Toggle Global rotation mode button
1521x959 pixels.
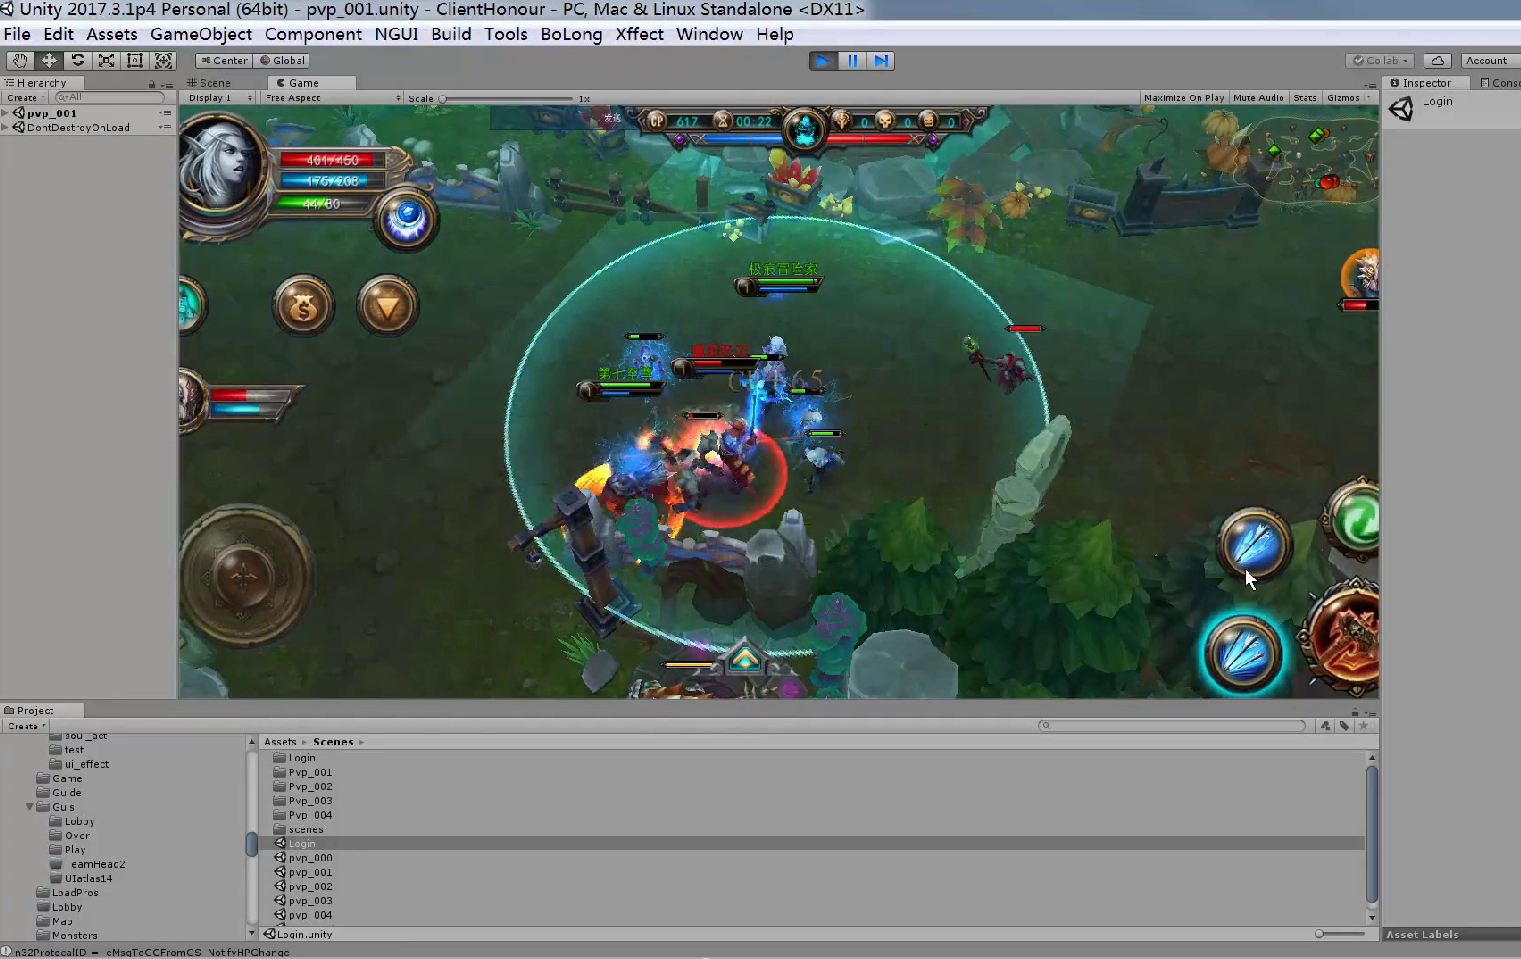(x=283, y=61)
